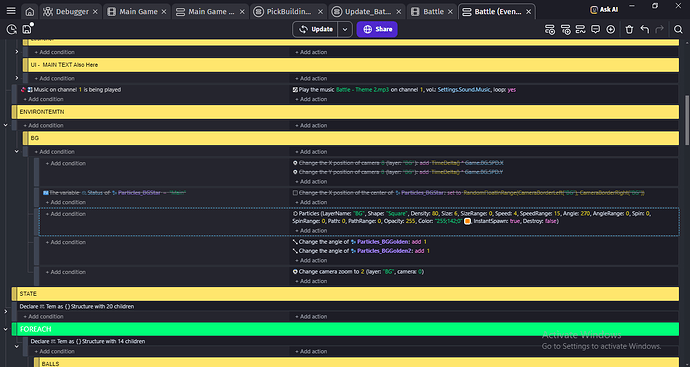Screen dimensions: 690x367
Task: Select the STATE group header
Action: click(x=345, y=294)
